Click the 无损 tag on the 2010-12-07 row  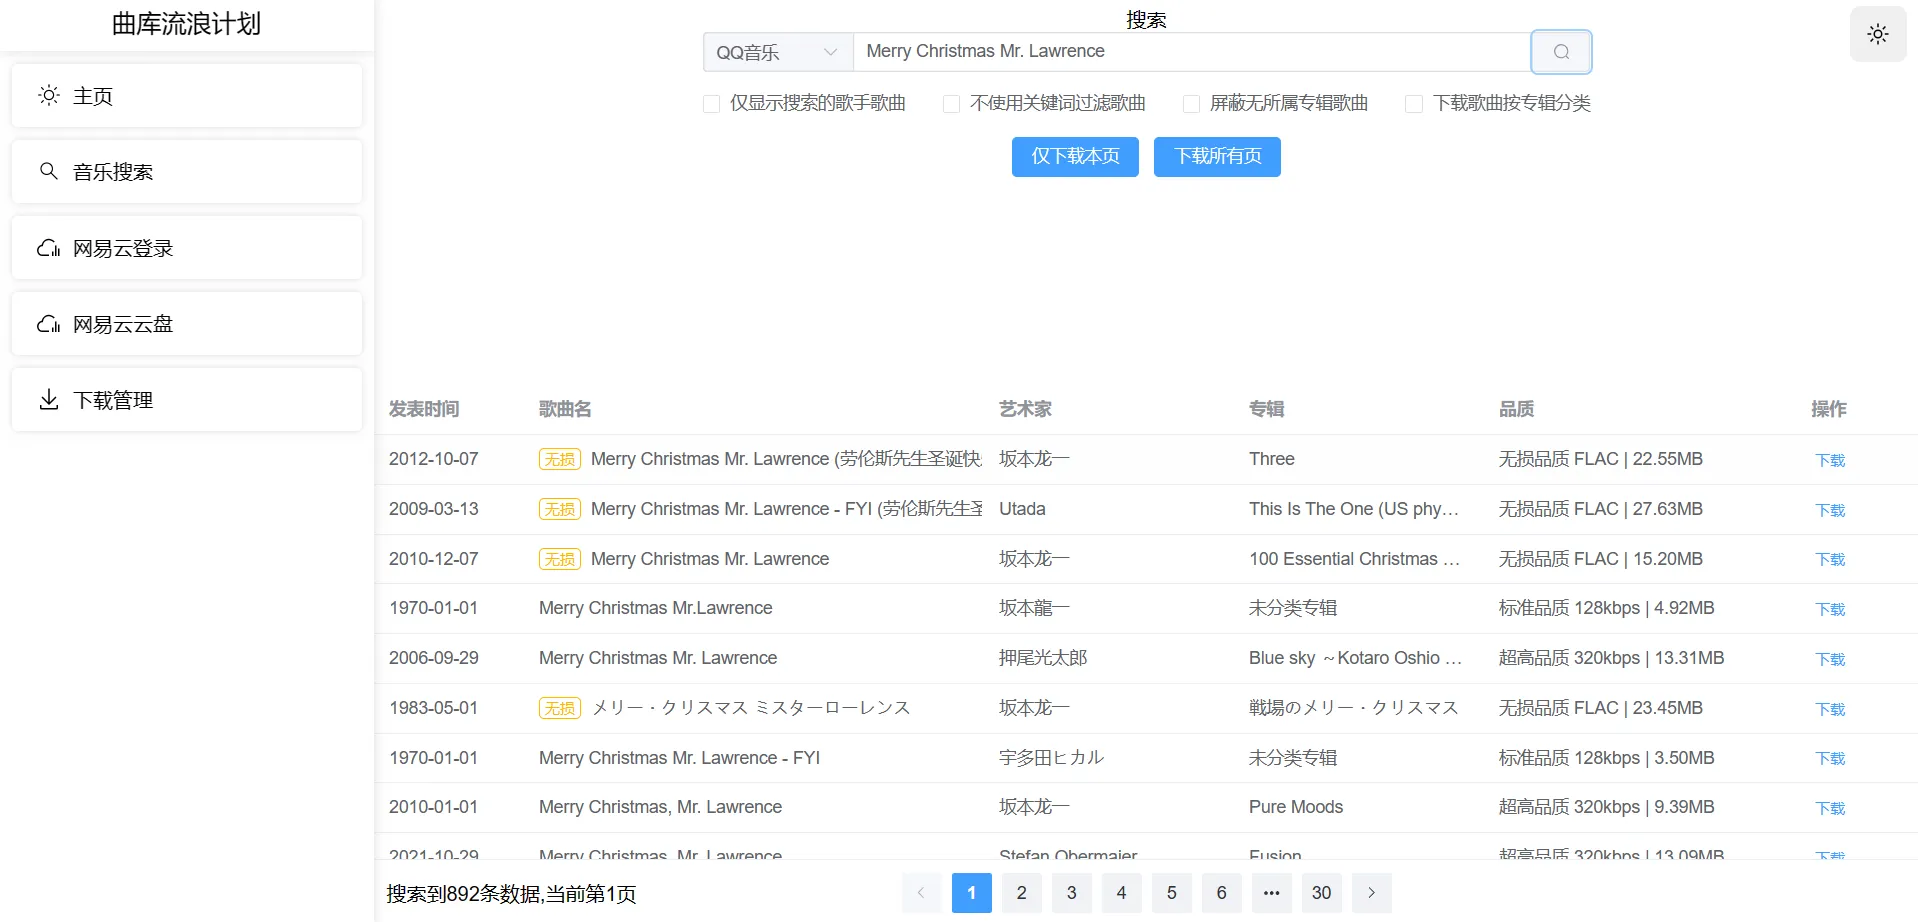tap(560, 559)
